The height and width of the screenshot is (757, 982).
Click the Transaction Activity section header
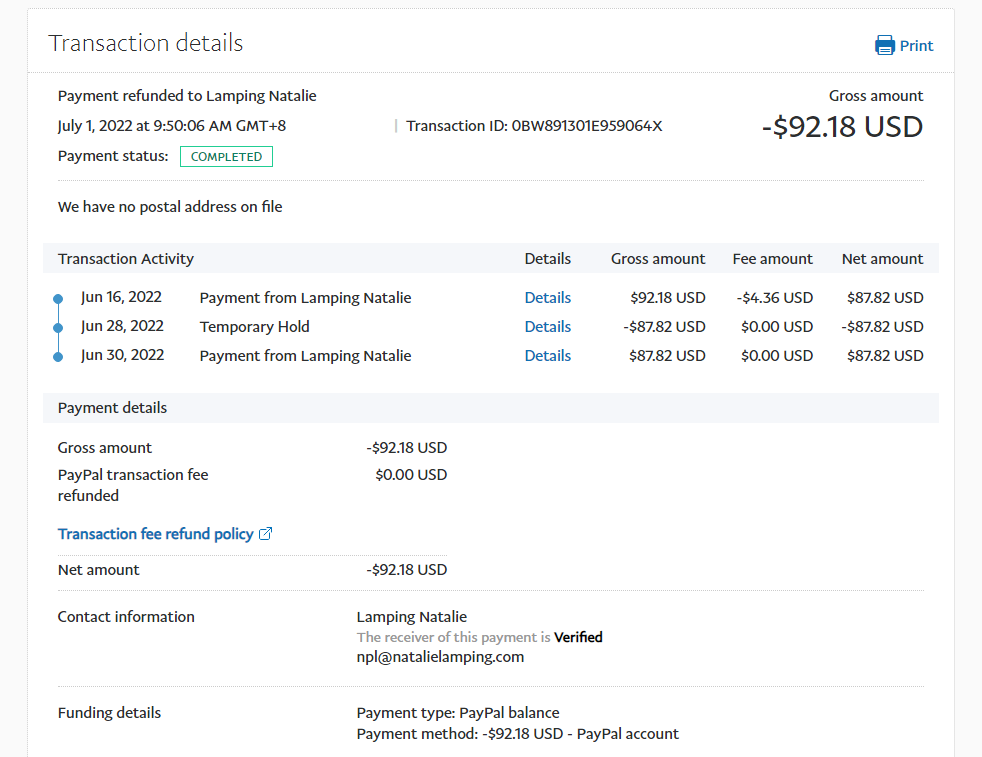point(126,259)
